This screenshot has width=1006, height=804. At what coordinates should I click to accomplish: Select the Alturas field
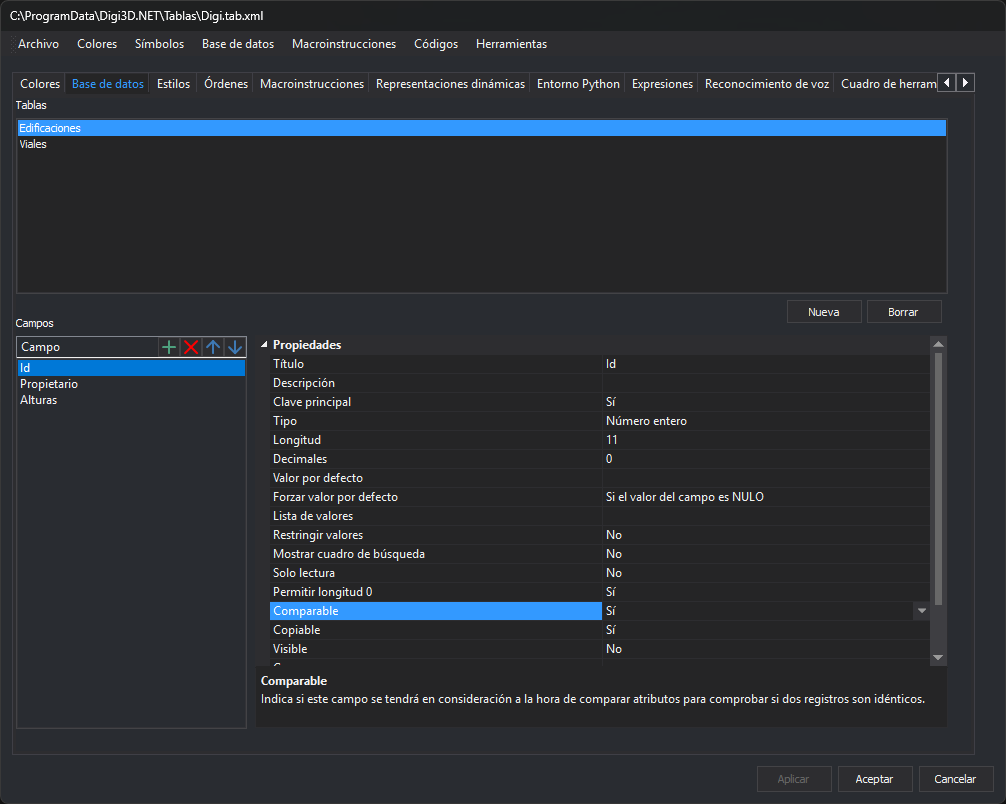coord(131,400)
